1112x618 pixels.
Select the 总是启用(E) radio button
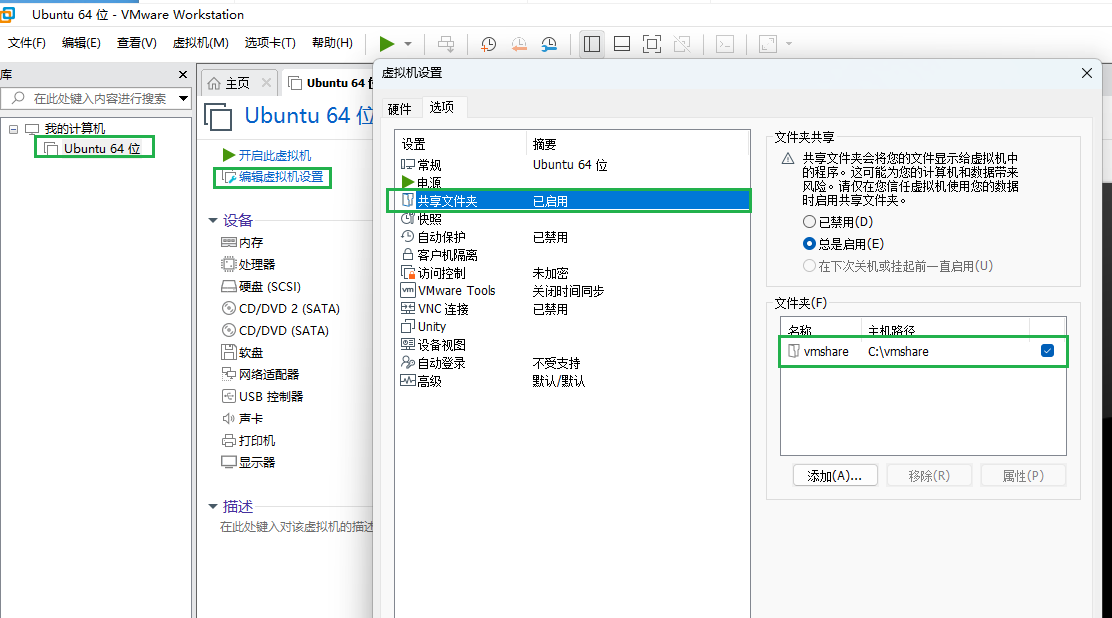809,244
